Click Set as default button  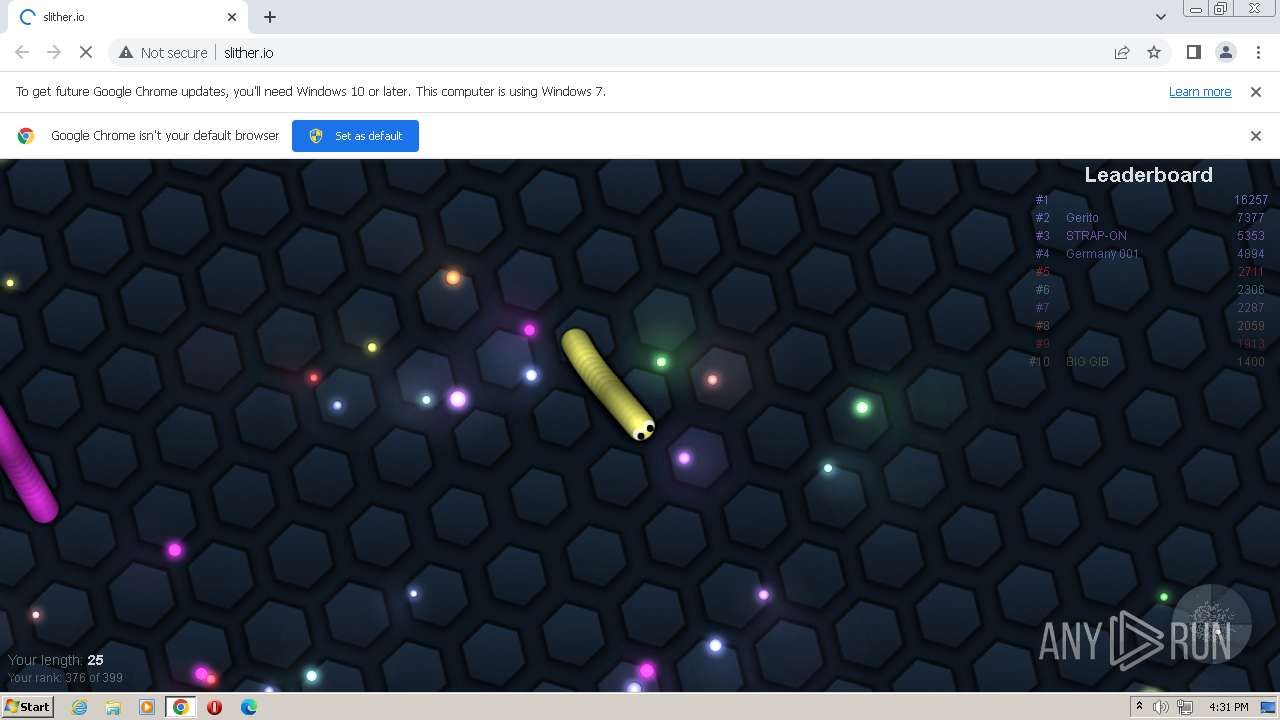(355, 136)
